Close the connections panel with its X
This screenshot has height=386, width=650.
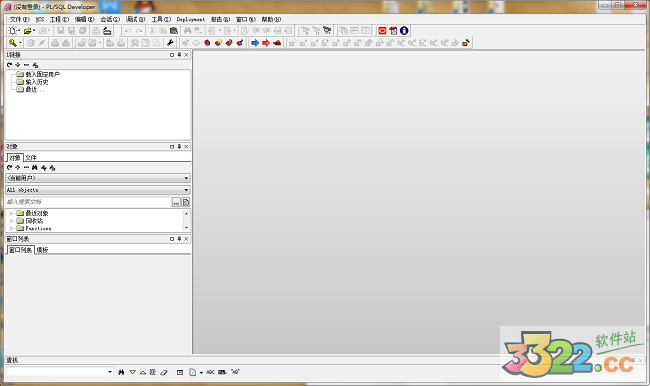click(186, 55)
